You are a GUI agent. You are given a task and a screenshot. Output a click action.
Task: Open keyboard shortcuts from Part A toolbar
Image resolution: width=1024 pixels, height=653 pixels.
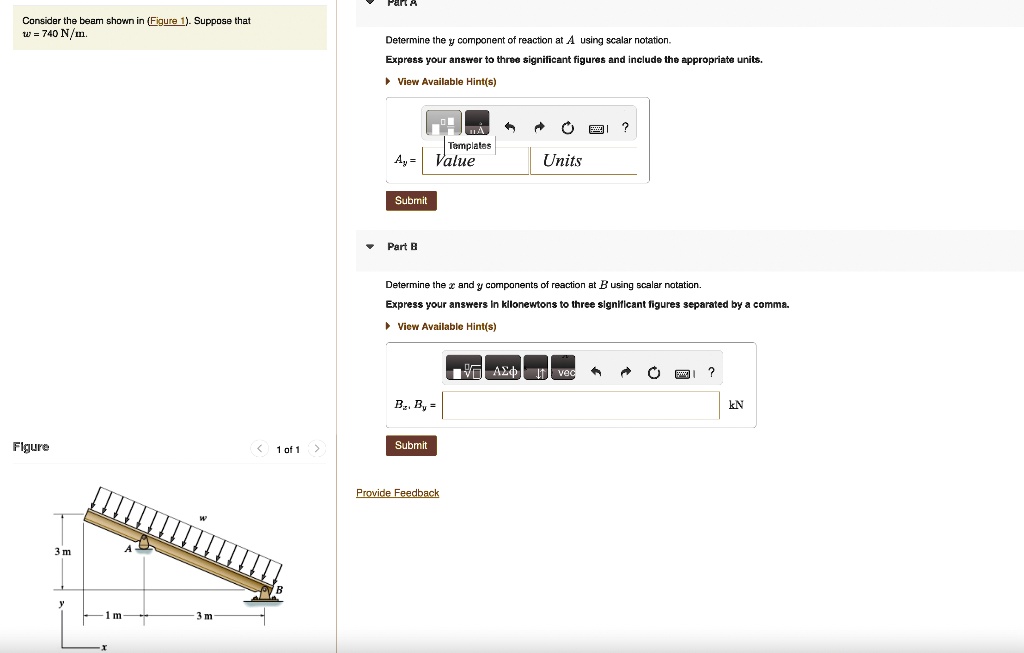click(x=598, y=128)
